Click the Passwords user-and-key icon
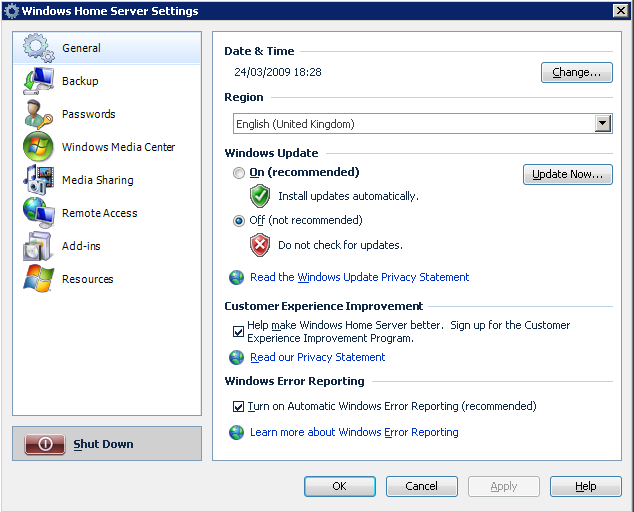 38,114
